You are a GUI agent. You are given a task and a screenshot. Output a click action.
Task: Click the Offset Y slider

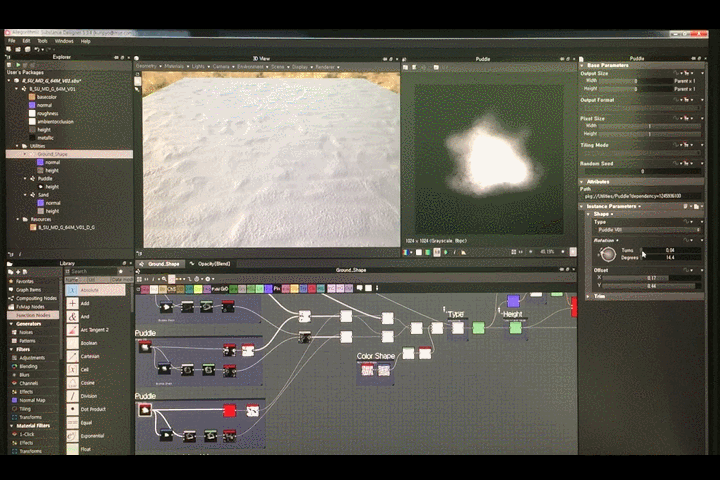click(652, 286)
